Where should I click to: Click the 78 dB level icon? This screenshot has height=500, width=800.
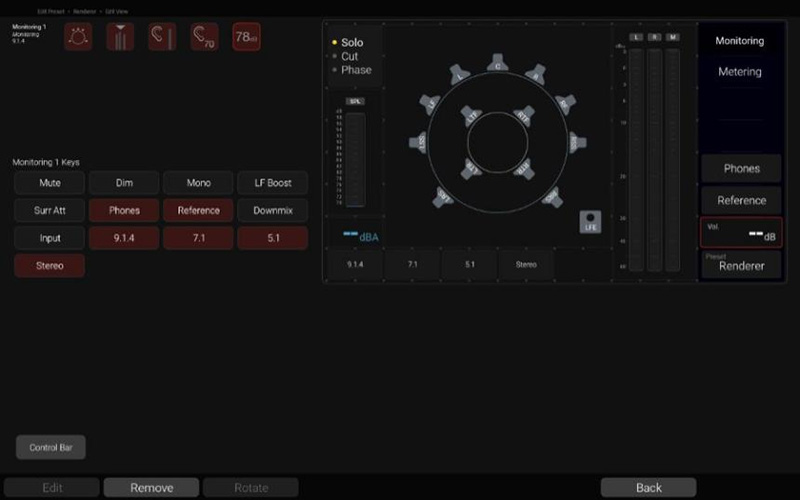[x=246, y=37]
